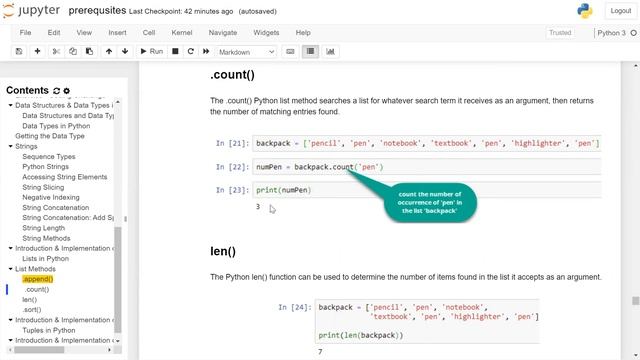
Task: Go to highlighted .append() entry
Action: click(38, 279)
